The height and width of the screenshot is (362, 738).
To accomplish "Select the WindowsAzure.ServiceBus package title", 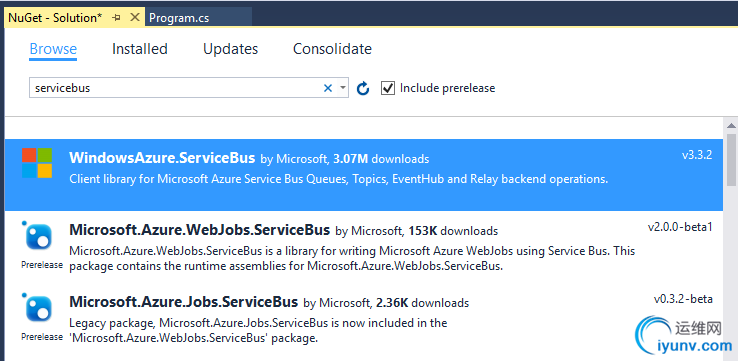I will point(162,158).
